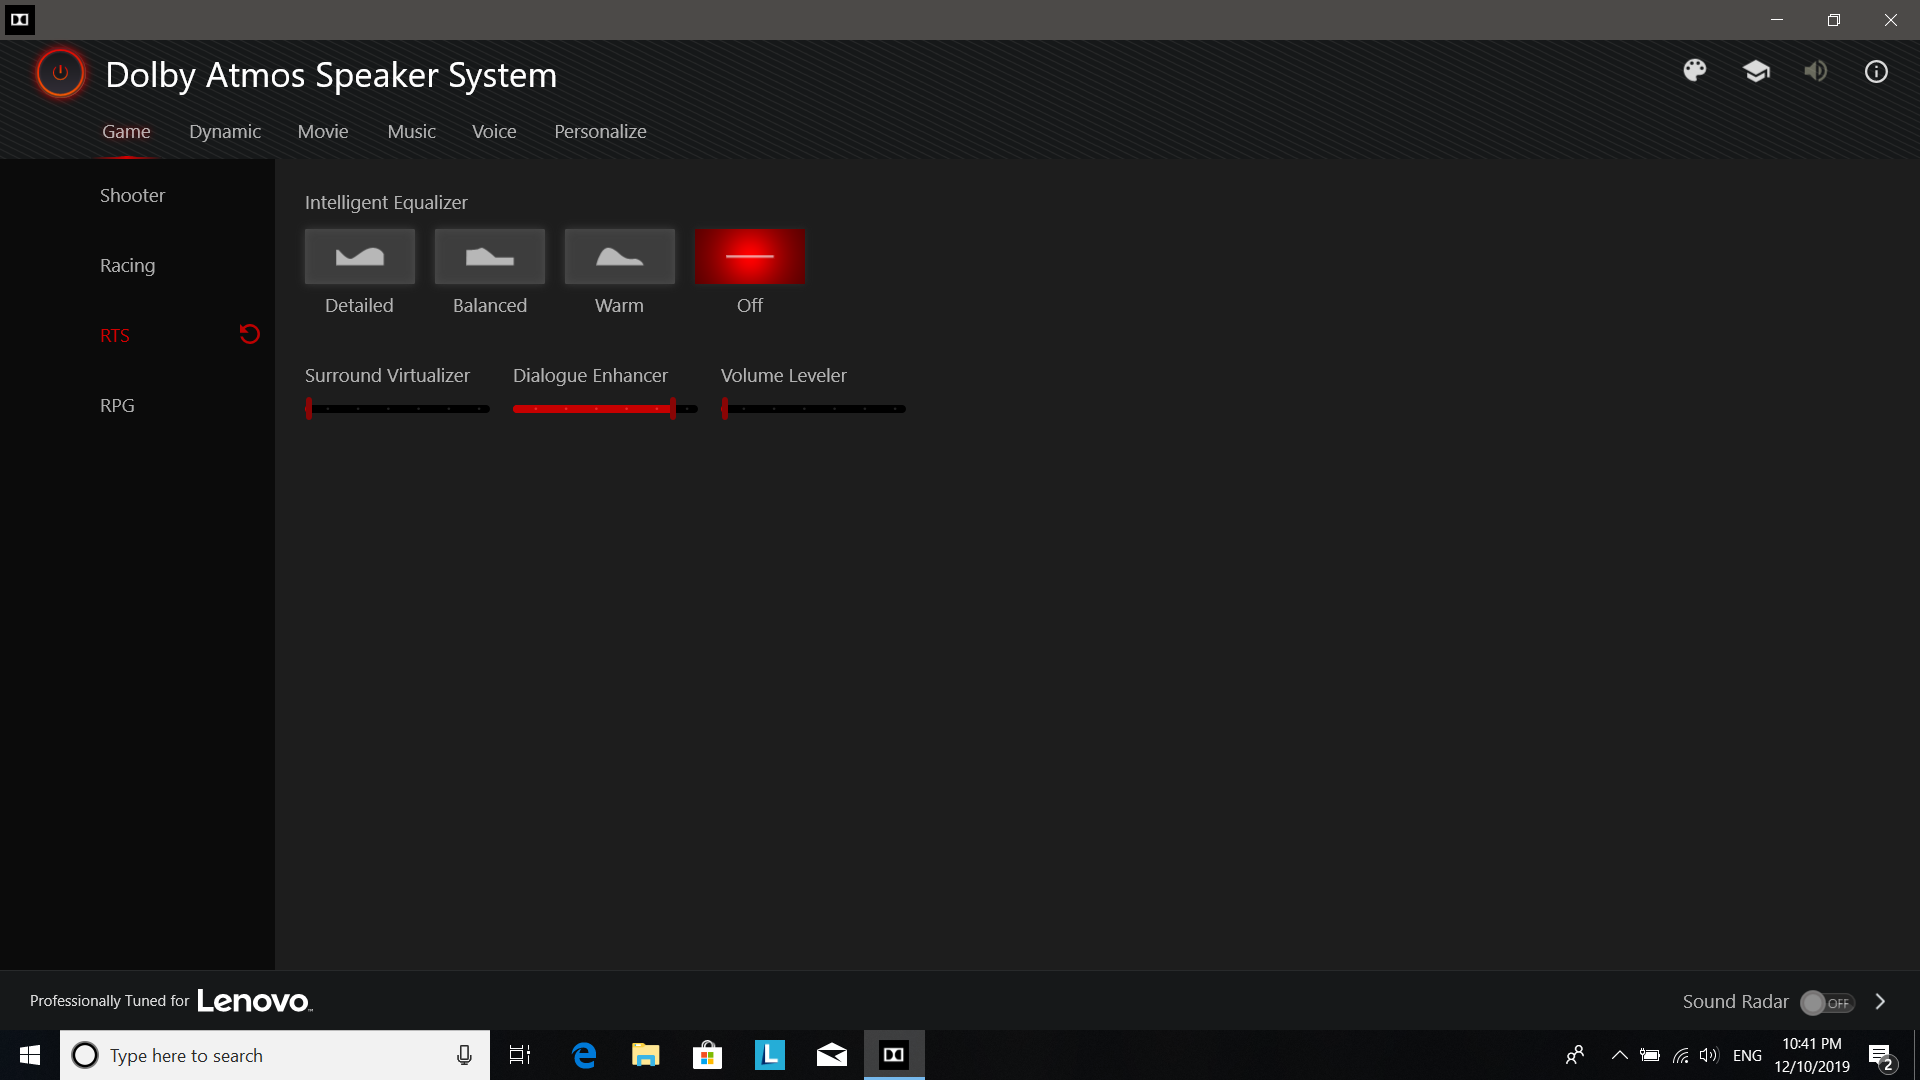
Task: Open the People icon in system tray
Action: tap(1575, 1055)
